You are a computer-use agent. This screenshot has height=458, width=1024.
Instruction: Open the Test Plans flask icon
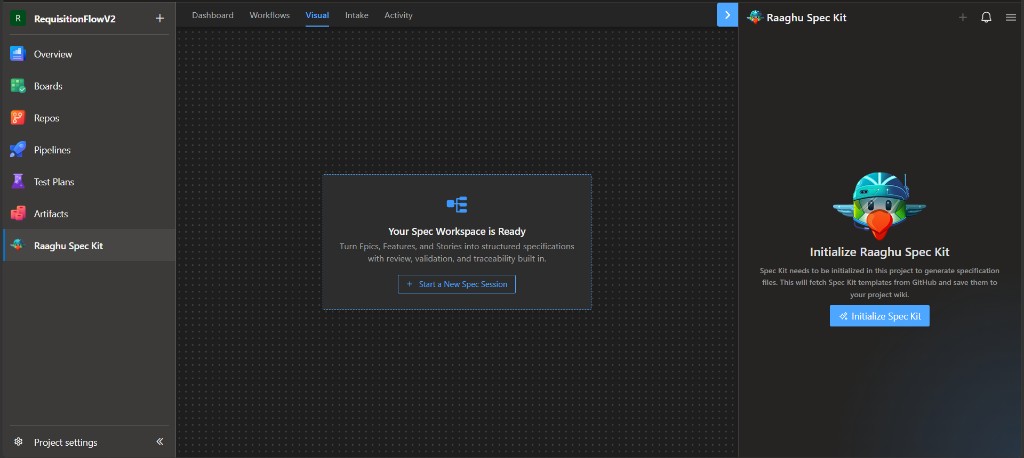tap(18, 182)
